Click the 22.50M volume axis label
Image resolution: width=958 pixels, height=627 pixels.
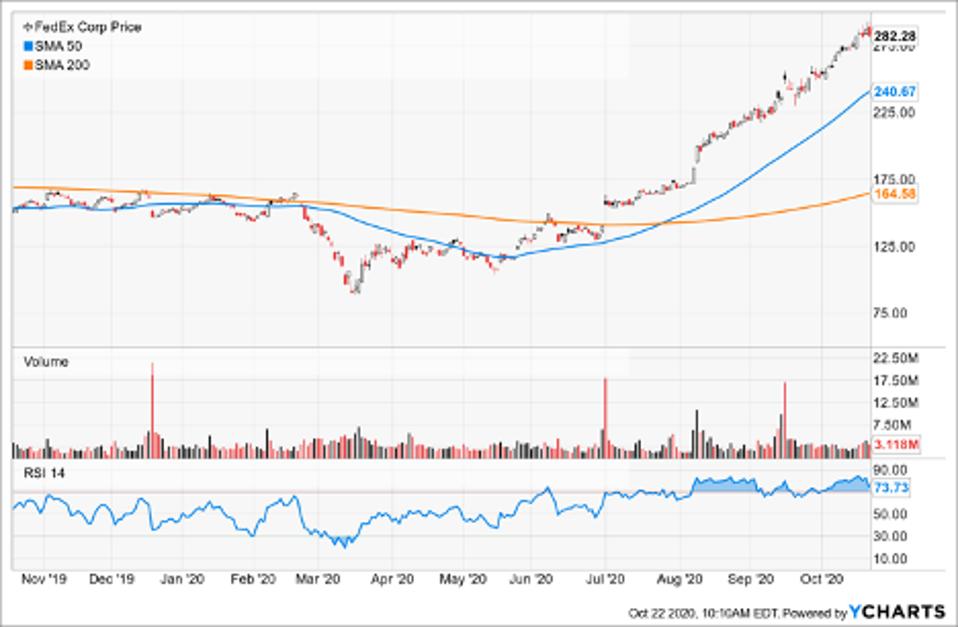coord(896,358)
